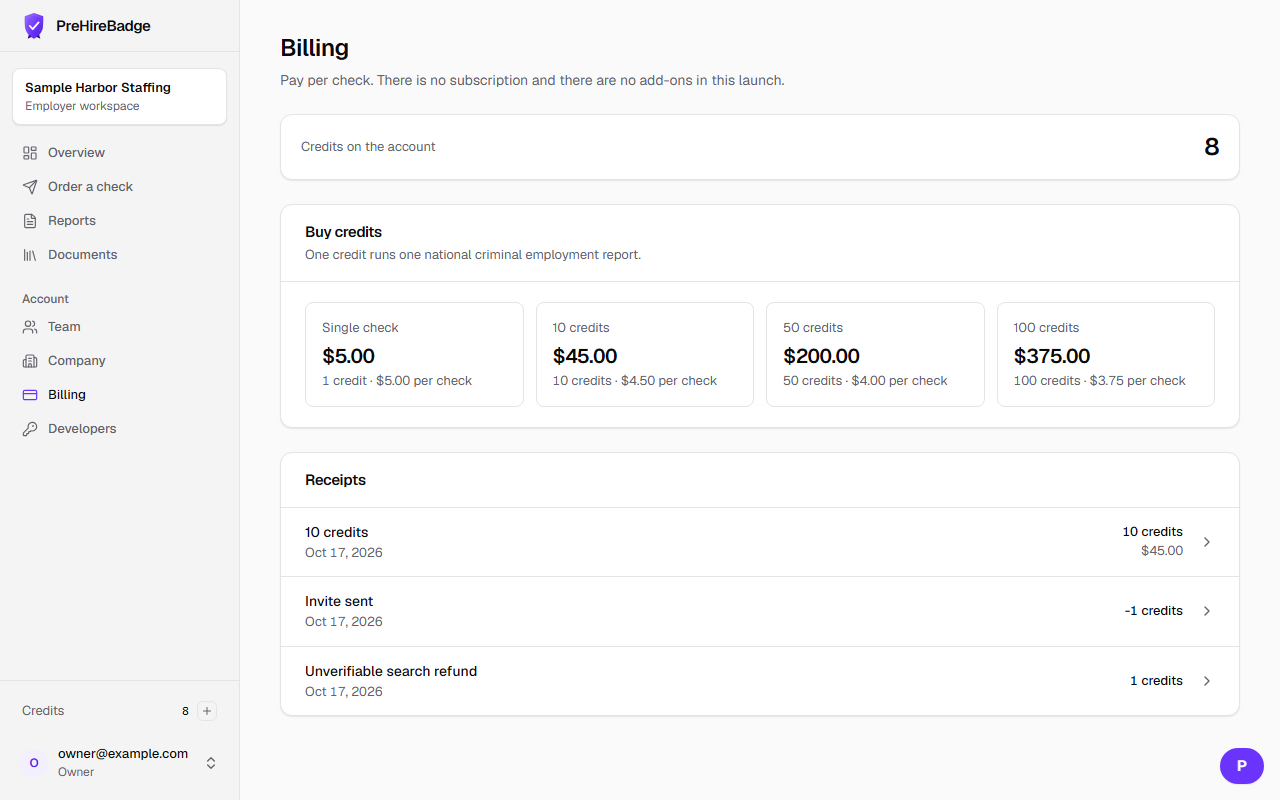
Task: Click the Overview grid icon
Action: pos(30,153)
